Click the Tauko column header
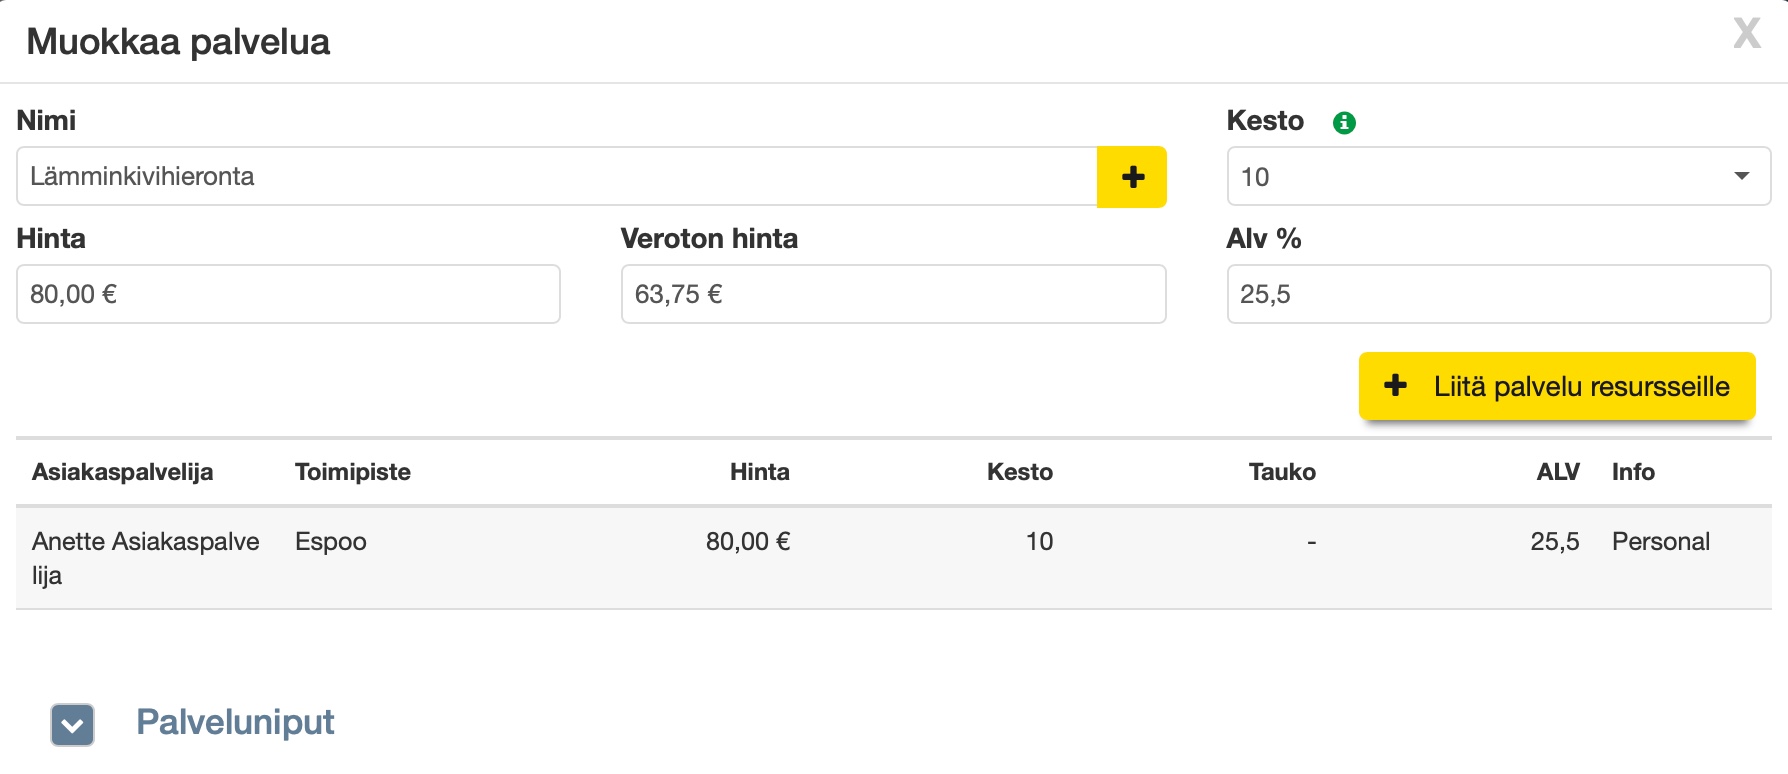The image size is (1788, 774). 1281,472
